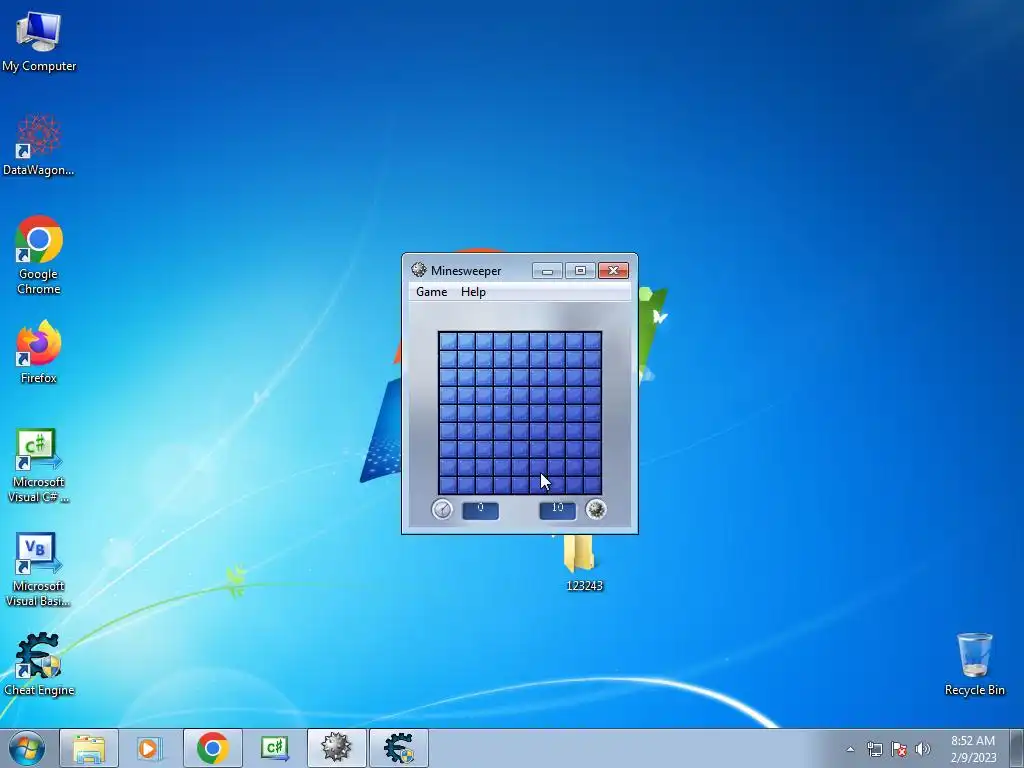Select the Cheat Engine desktop shortcut
The height and width of the screenshot is (768, 1024).
[39, 664]
